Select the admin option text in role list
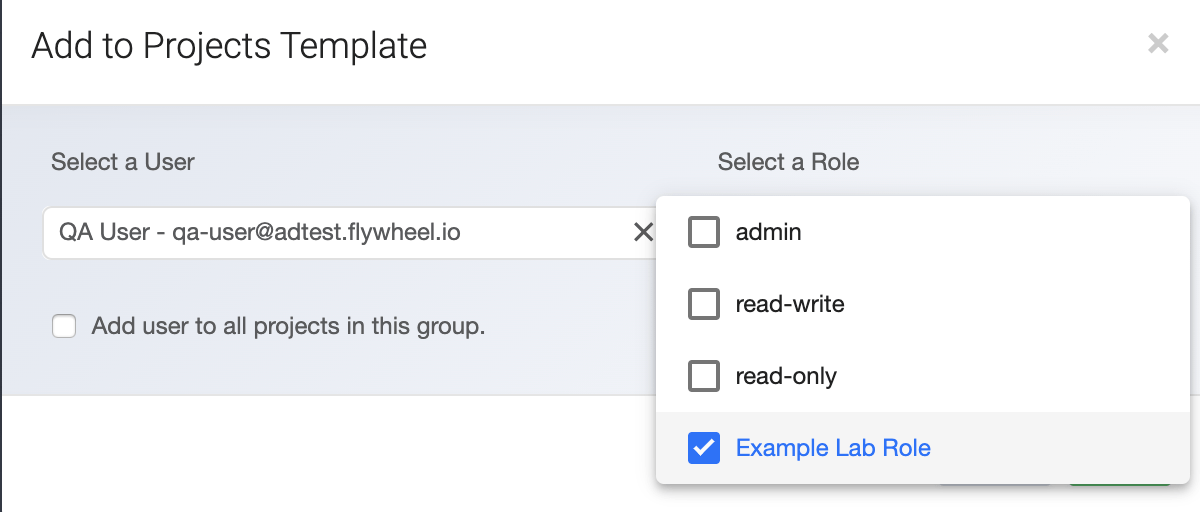Screen dimensions: 1200x512 click(x=768, y=233)
